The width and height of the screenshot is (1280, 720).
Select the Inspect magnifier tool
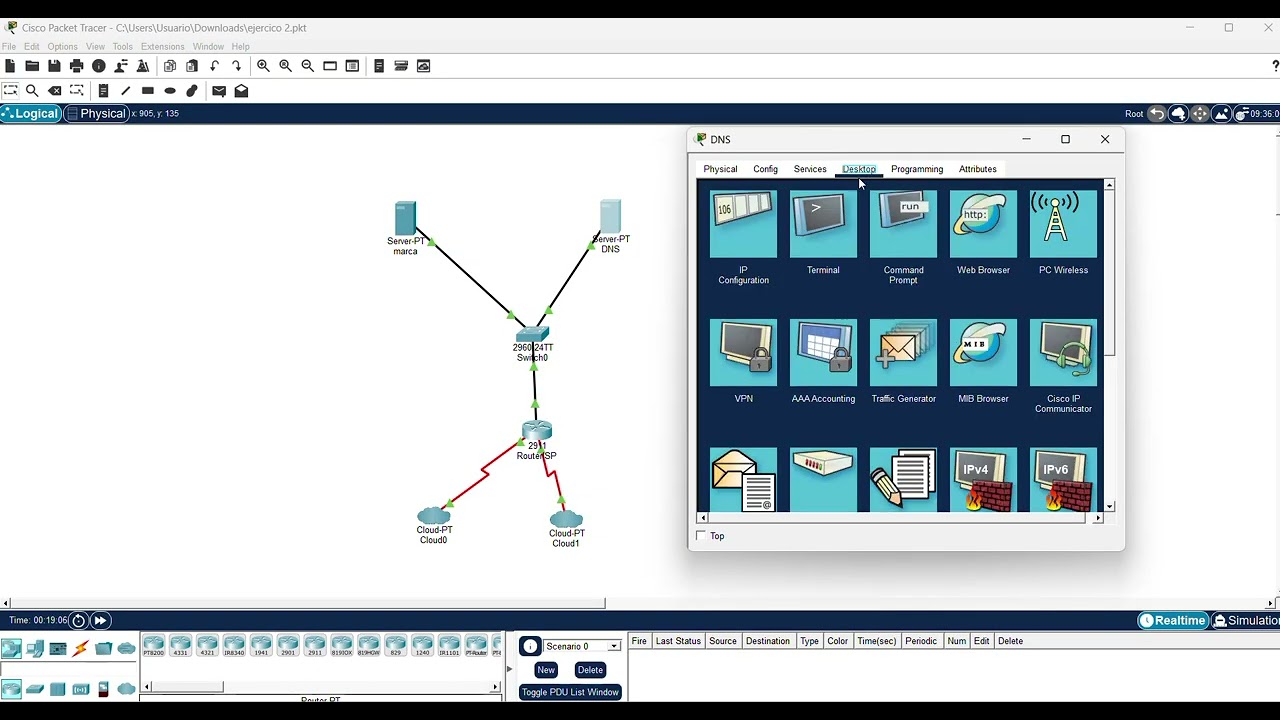(x=32, y=91)
